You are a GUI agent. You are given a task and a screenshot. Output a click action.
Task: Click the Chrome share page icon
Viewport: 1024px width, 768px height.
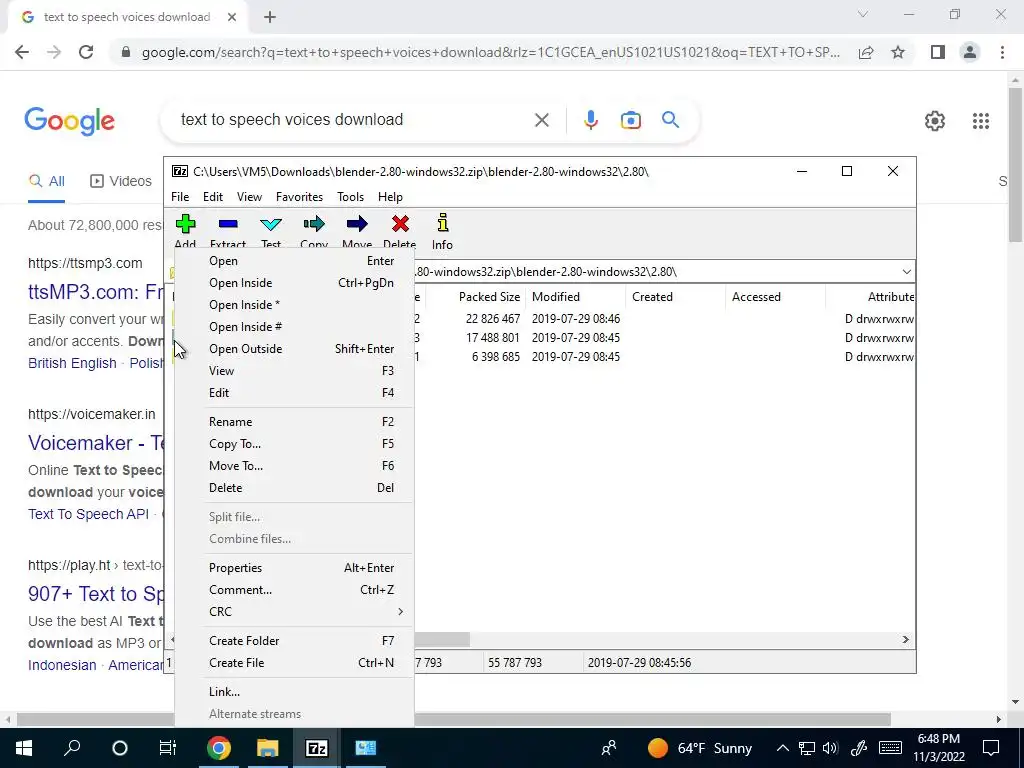tap(866, 52)
